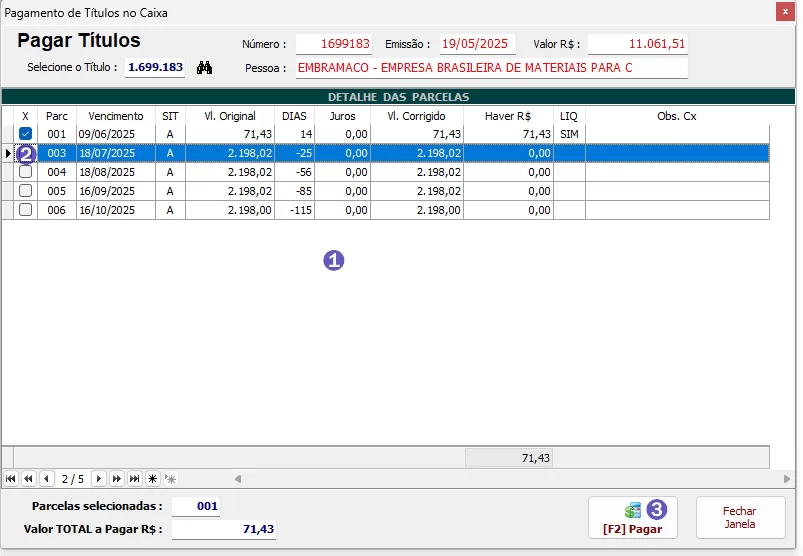This screenshot has height=556, width=803.
Task: Jump forward a page of records
Action: pos(117,479)
